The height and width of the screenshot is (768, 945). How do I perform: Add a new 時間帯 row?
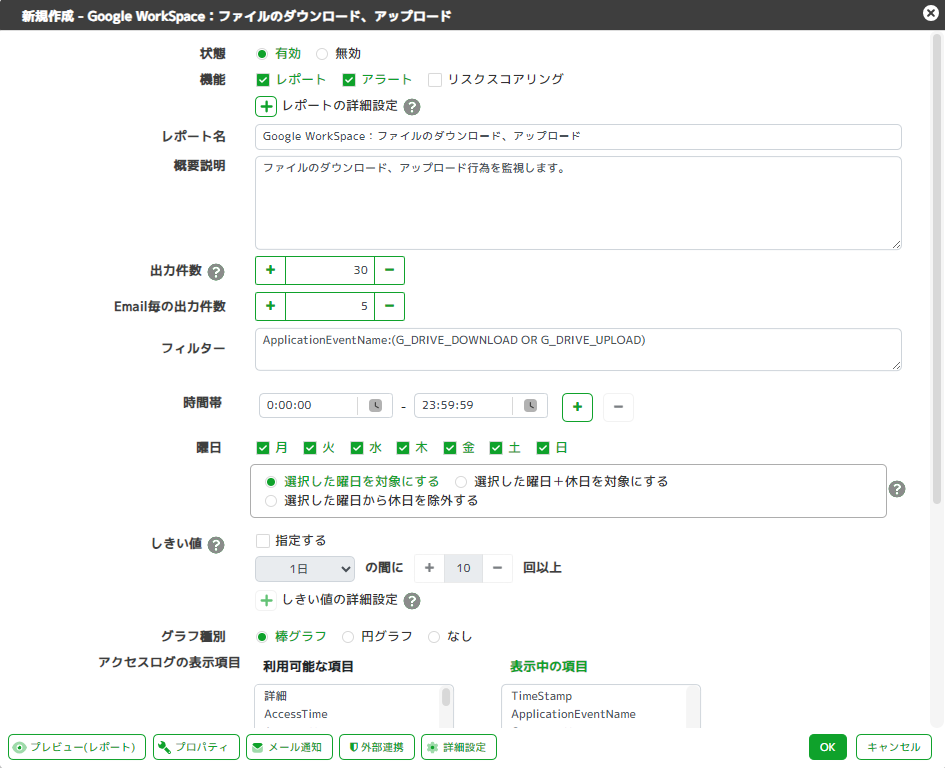click(577, 407)
